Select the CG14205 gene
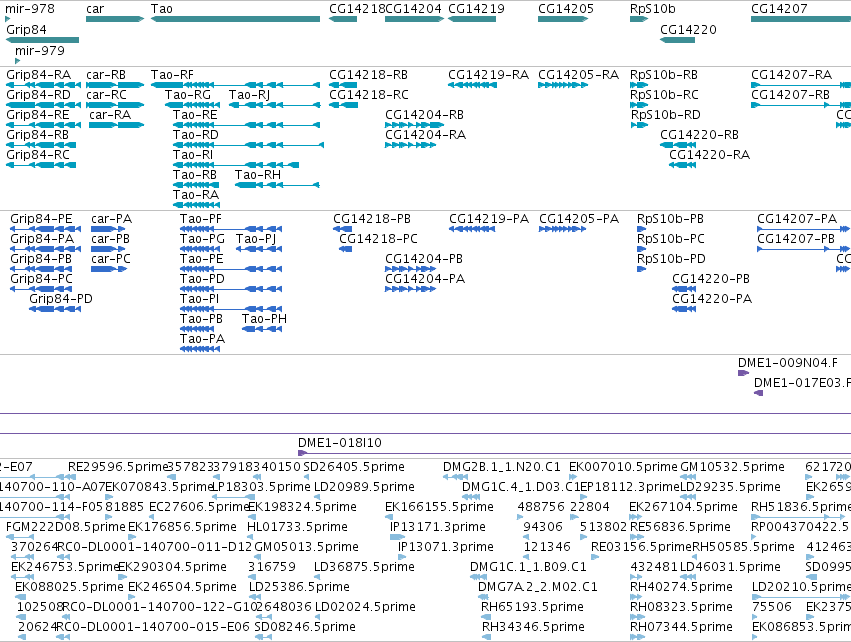This screenshot has width=851, height=642. tap(563, 19)
